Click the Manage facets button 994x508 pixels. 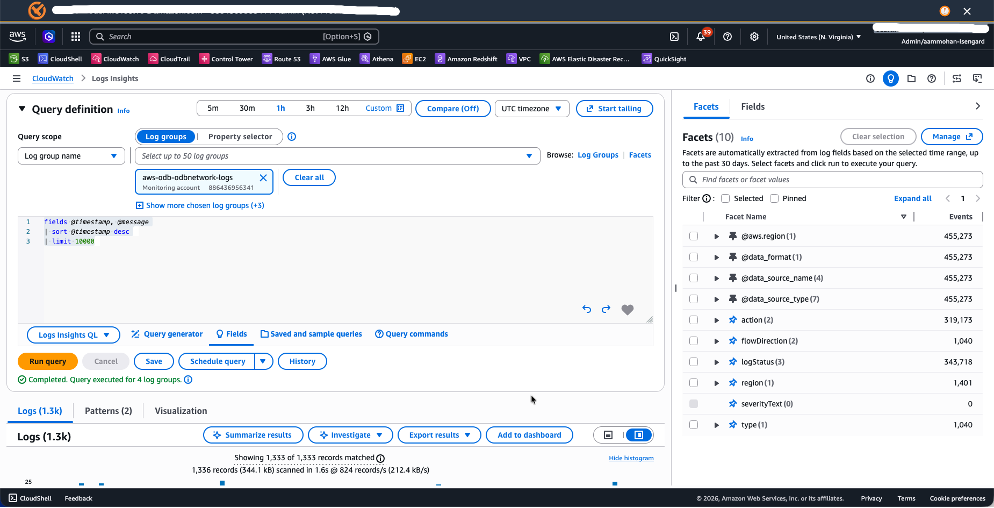point(952,136)
